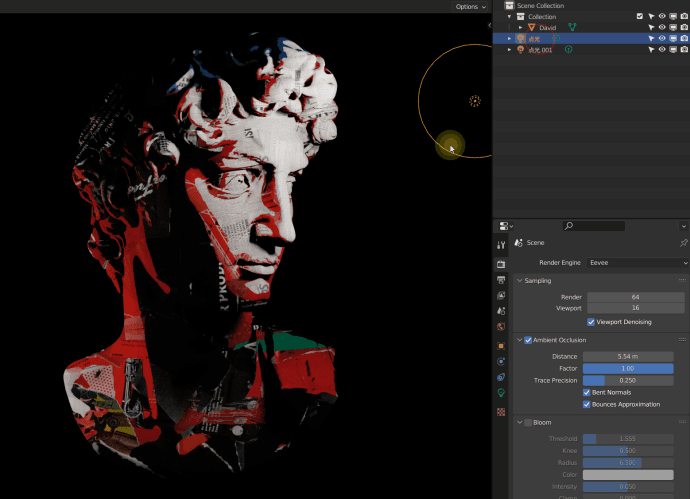Select David in the outliner
Screen dimensions: 690x499
tap(547, 28)
